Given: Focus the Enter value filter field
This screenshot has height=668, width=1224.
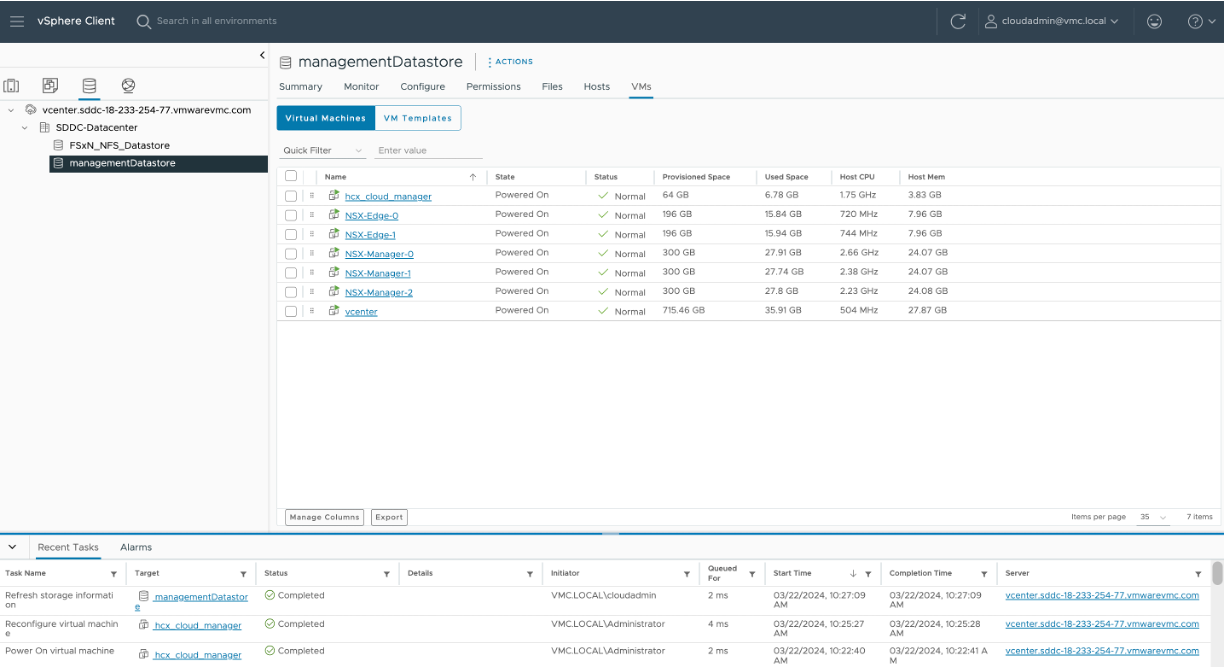Looking at the screenshot, I should coord(429,150).
